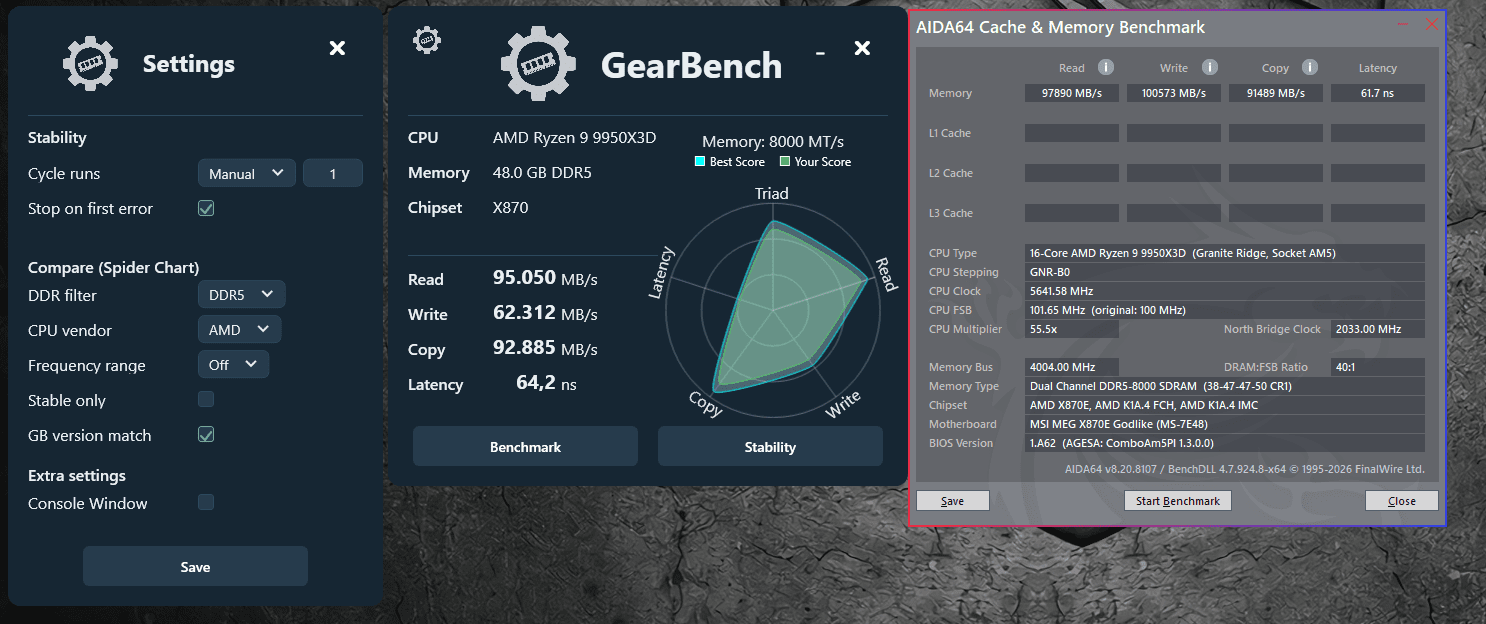Click the L3 Cache Latency result field
This screenshot has height=624, width=1486.
(1378, 213)
